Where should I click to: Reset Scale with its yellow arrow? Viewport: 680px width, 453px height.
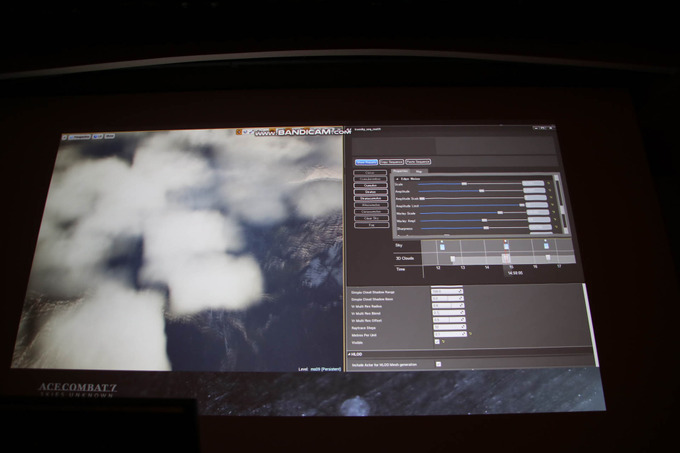point(549,183)
